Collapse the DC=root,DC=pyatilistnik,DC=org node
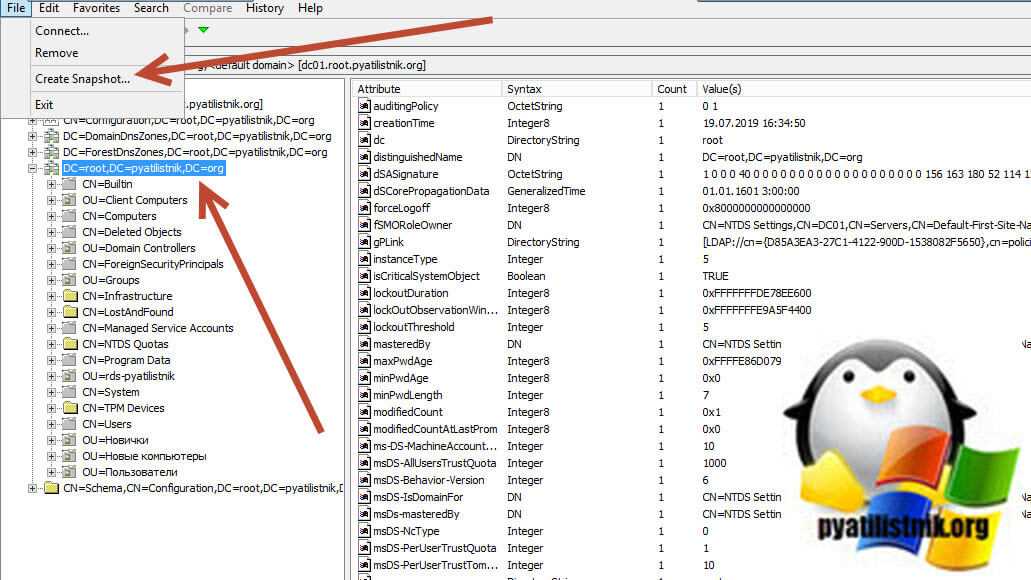The image size is (1031, 580). pyautogui.click(x=32, y=168)
